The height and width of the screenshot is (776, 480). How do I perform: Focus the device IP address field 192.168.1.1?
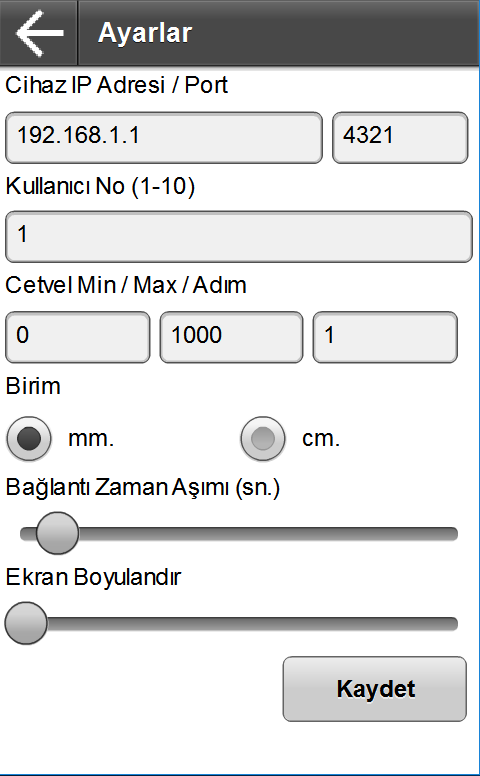tap(164, 138)
